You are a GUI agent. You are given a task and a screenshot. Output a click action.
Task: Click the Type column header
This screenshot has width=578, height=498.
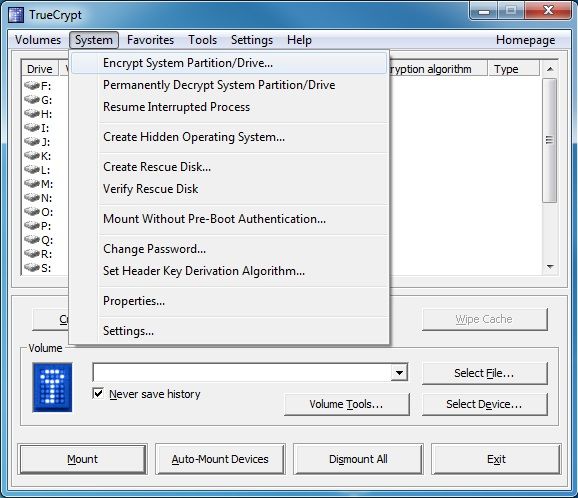tap(514, 69)
